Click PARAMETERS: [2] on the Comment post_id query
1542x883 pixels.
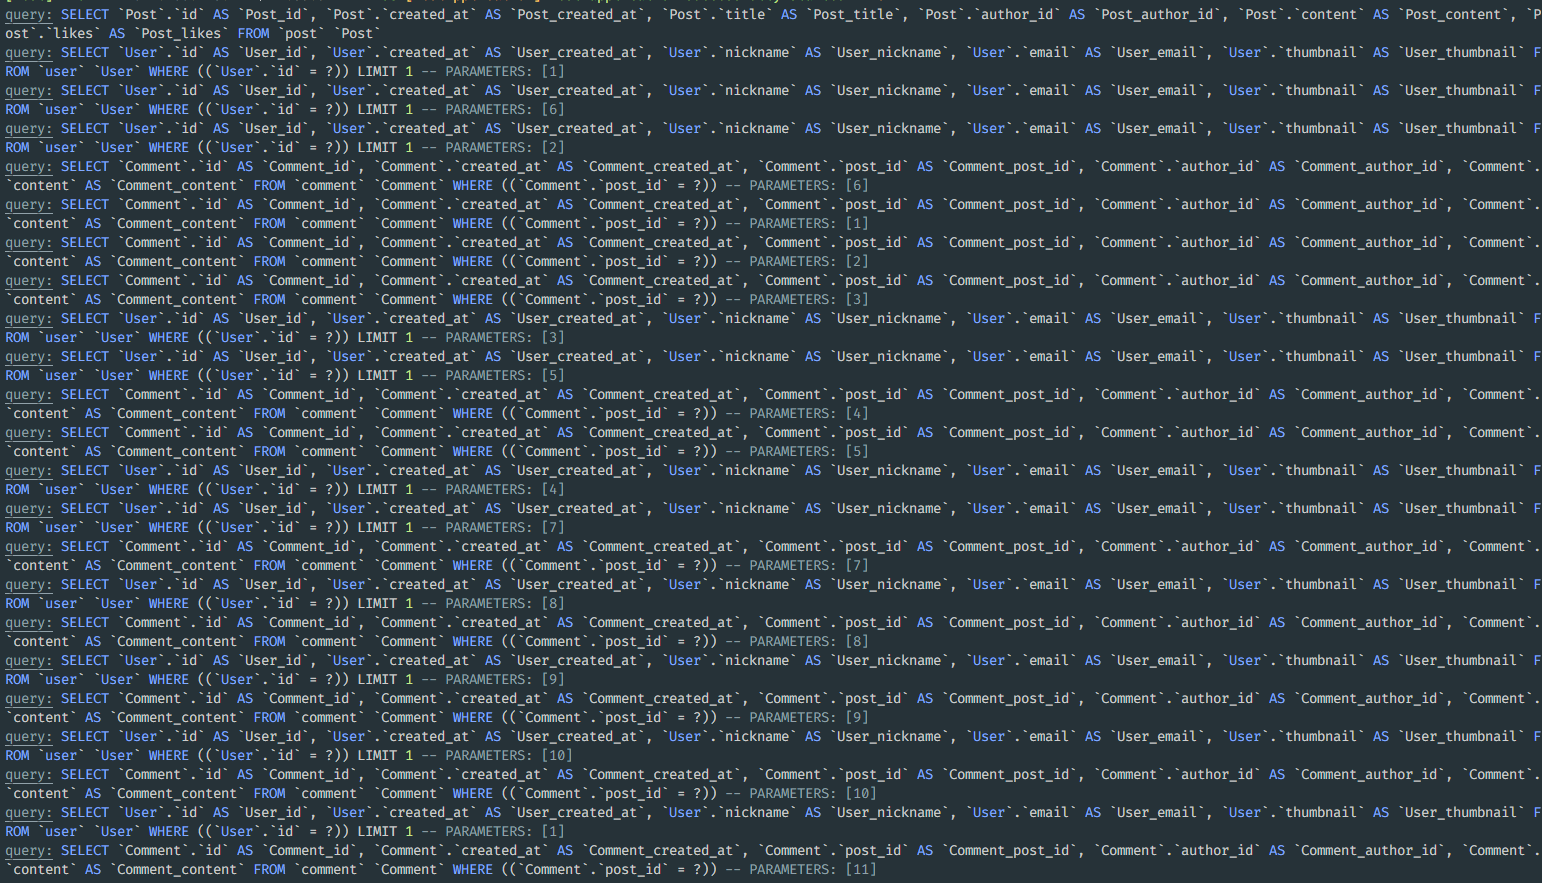point(809,261)
